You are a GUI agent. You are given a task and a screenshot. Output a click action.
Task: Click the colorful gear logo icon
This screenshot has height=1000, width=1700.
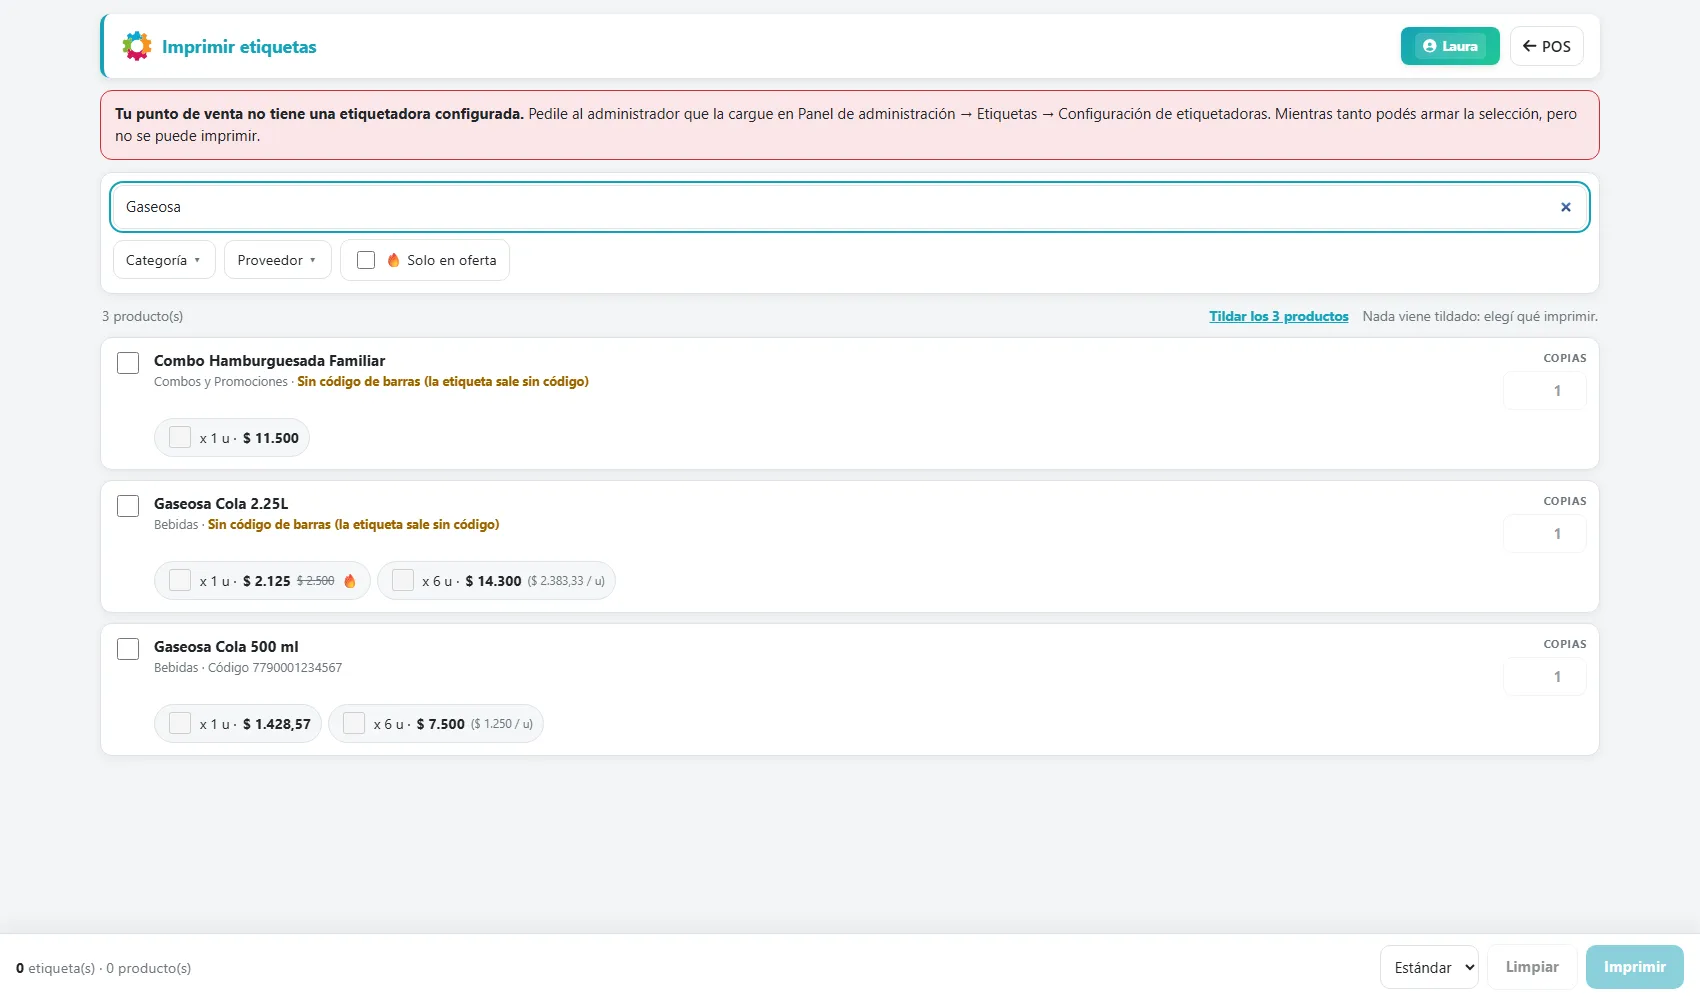[x=137, y=46]
